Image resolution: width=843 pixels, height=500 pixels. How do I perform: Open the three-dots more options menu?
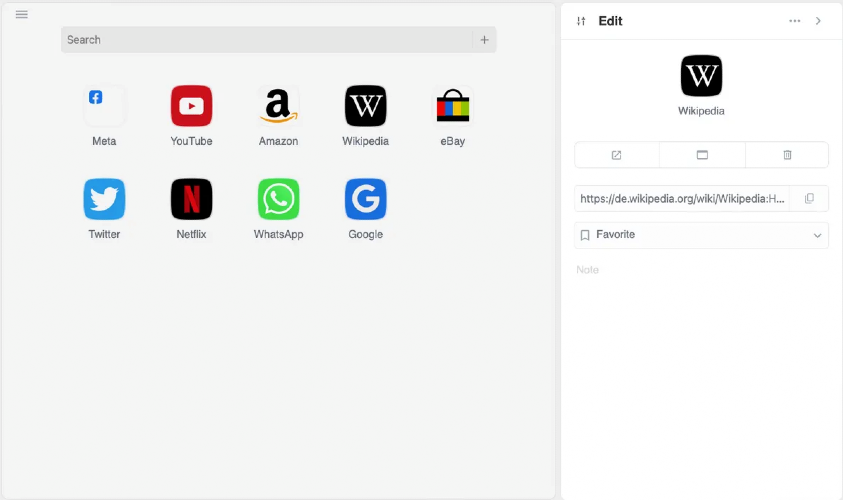click(x=795, y=21)
